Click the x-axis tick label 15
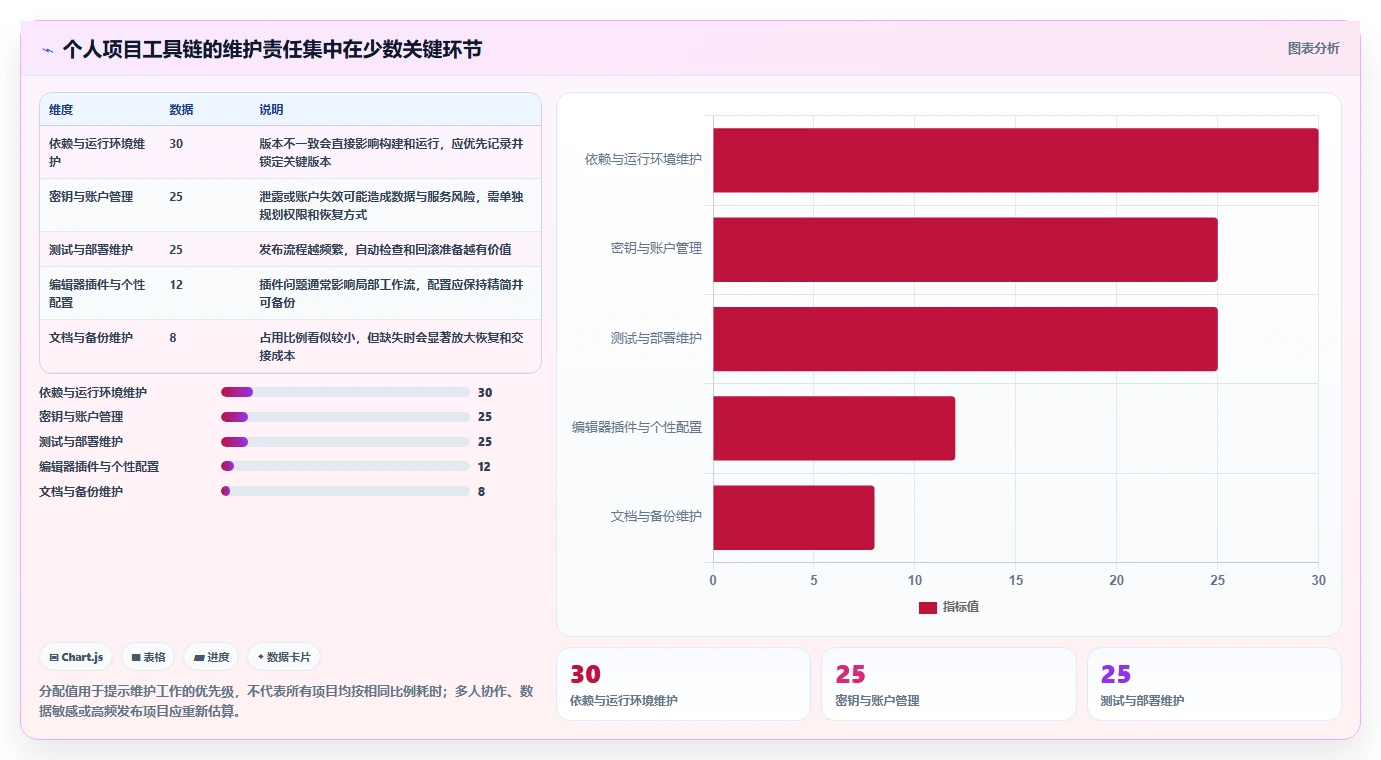The width and height of the screenshot is (1381, 760). pyautogui.click(x=1015, y=580)
